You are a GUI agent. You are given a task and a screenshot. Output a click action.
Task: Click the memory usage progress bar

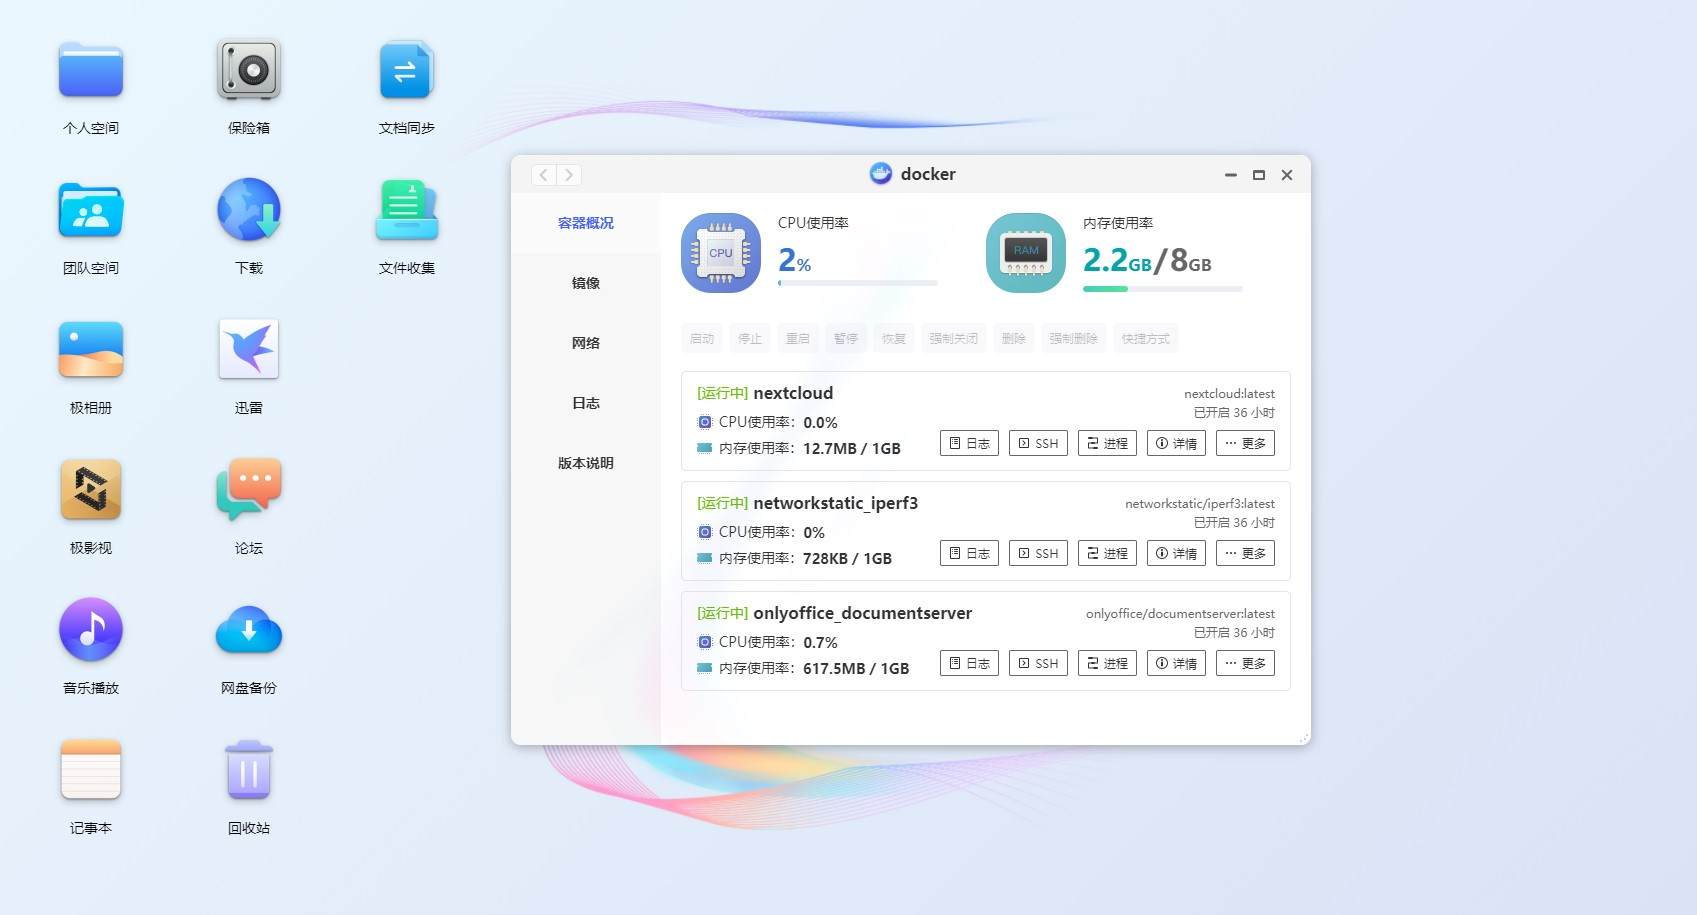click(x=1162, y=289)
